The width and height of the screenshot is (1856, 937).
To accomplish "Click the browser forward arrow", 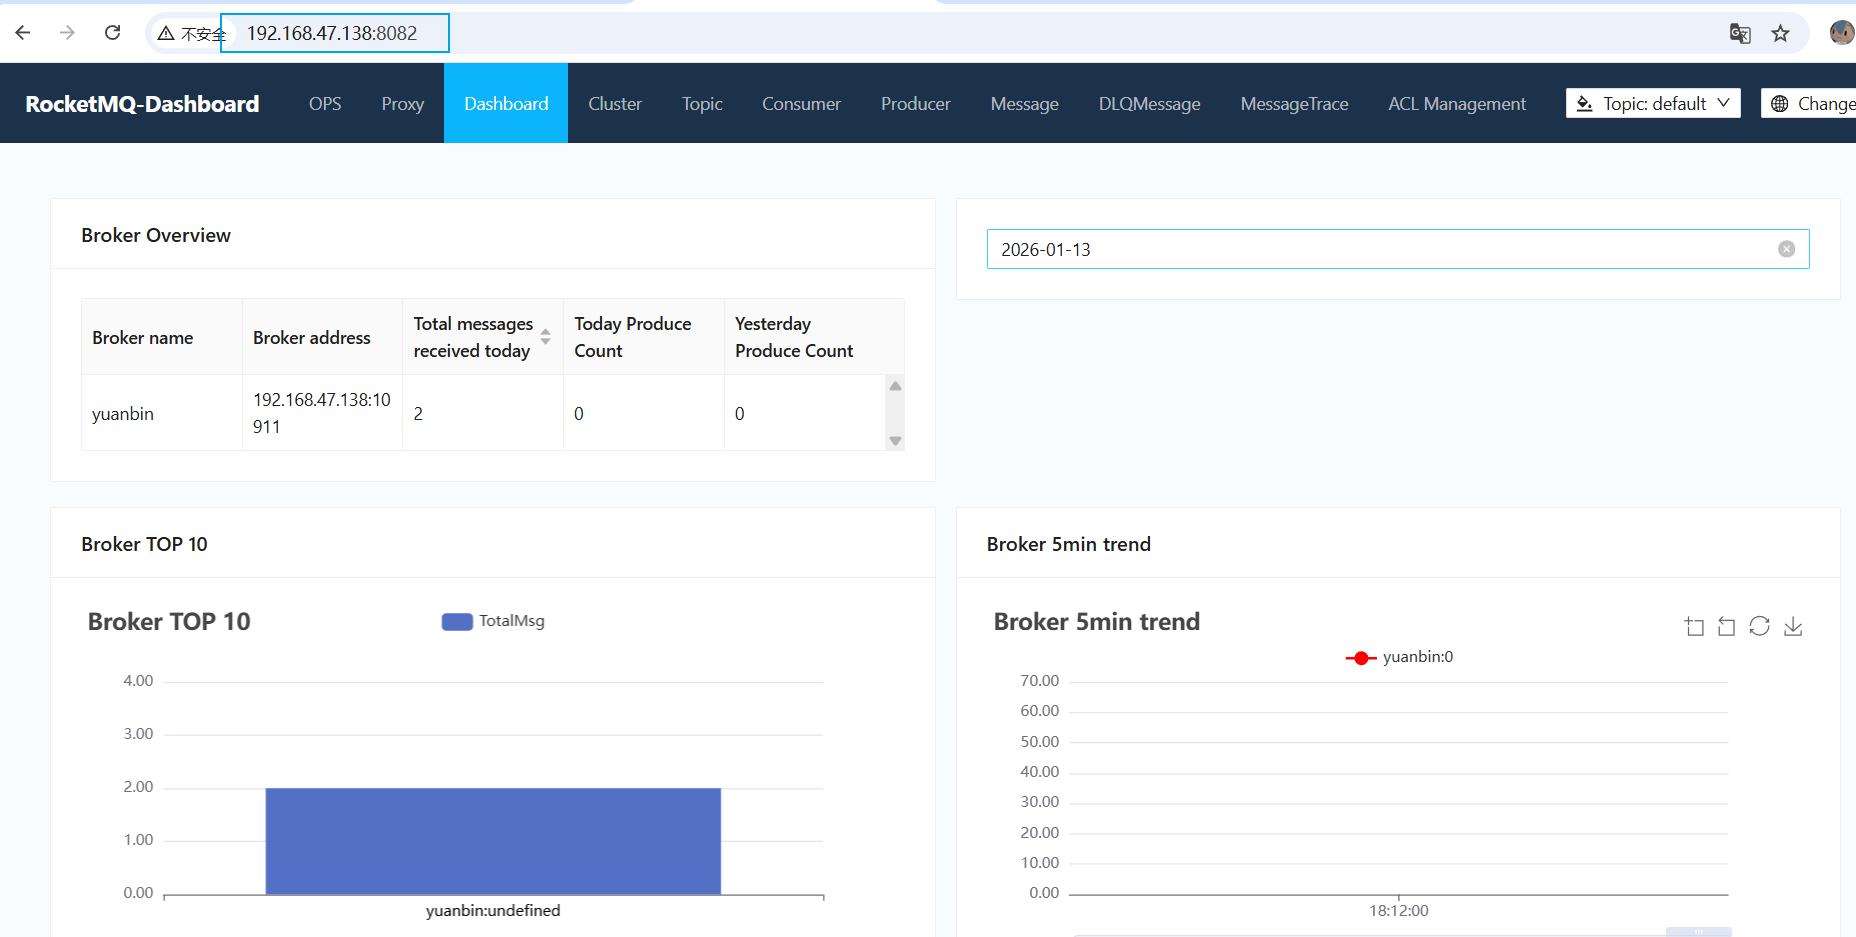I will pos(67,33).
